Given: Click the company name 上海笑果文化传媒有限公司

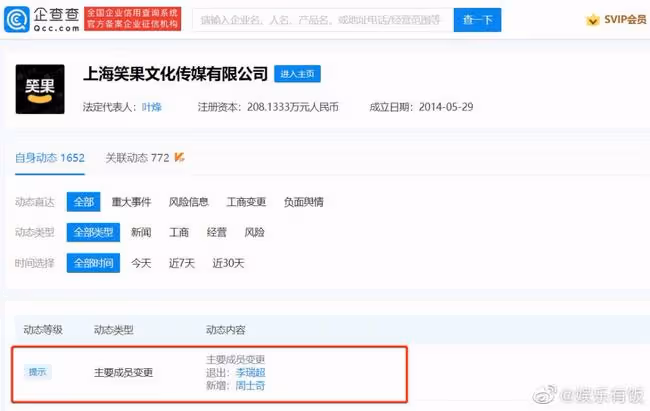Looking at the screenshot, I should pyautogui.click(x=176, y=74).
